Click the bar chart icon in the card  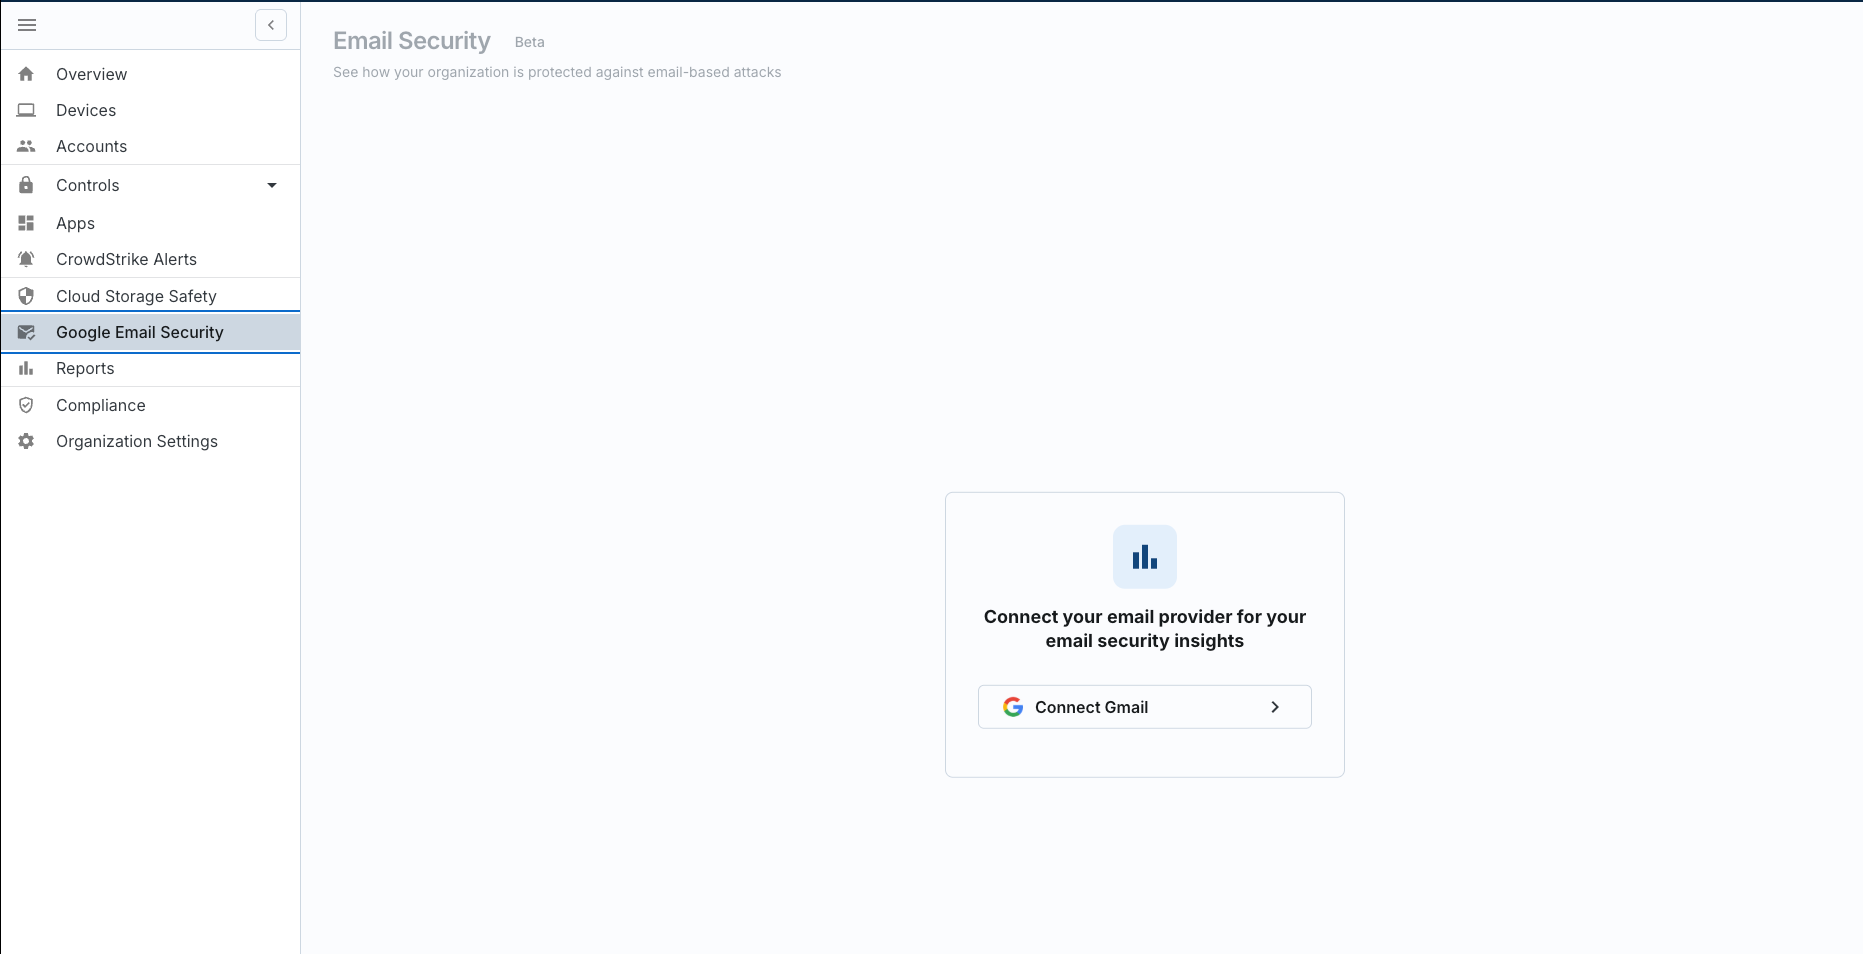click(1145, 557)
